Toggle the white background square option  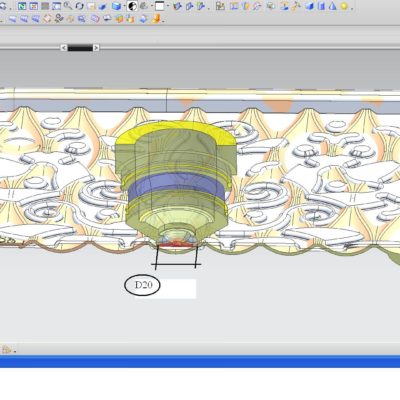(x=160, y=6)
